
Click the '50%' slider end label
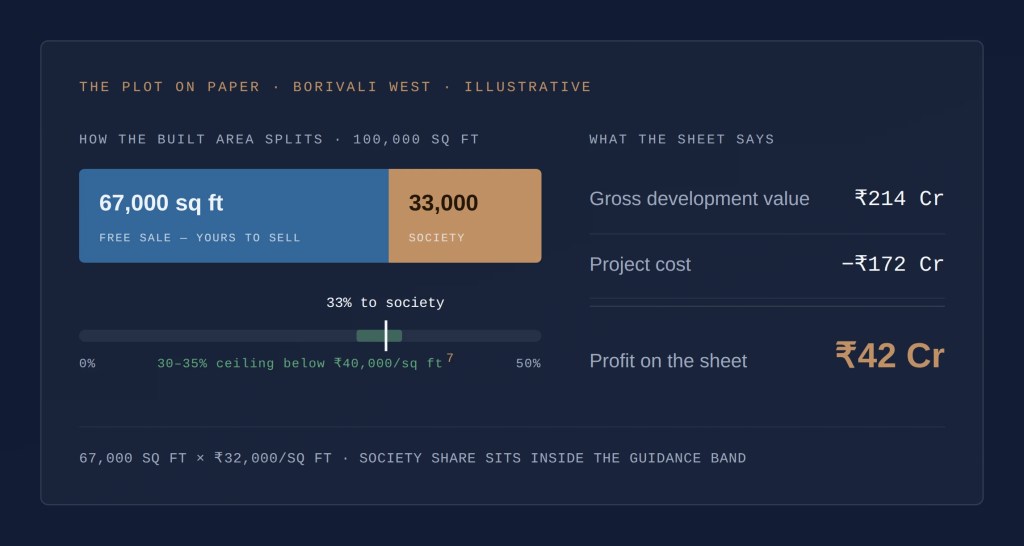pyautogui.click(x=528, y=364)
